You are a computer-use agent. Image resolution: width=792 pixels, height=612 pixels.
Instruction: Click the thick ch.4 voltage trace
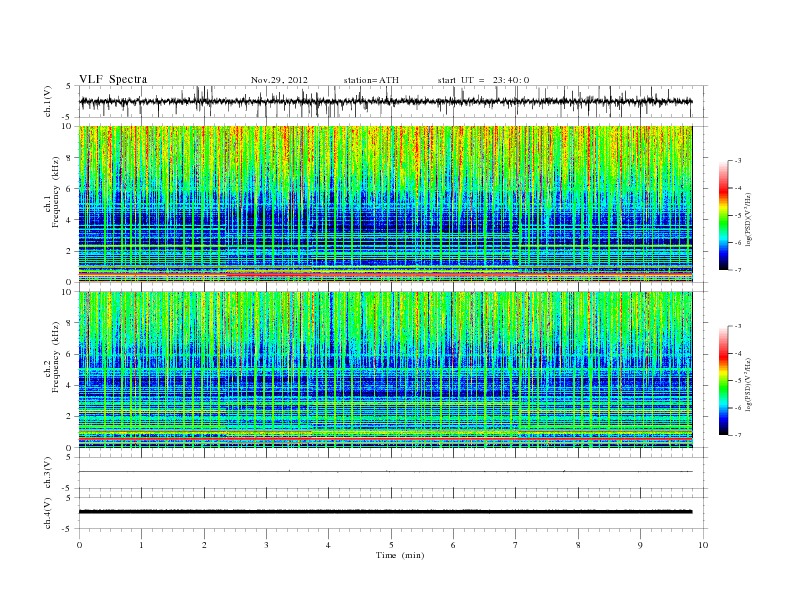coord(386,512)
